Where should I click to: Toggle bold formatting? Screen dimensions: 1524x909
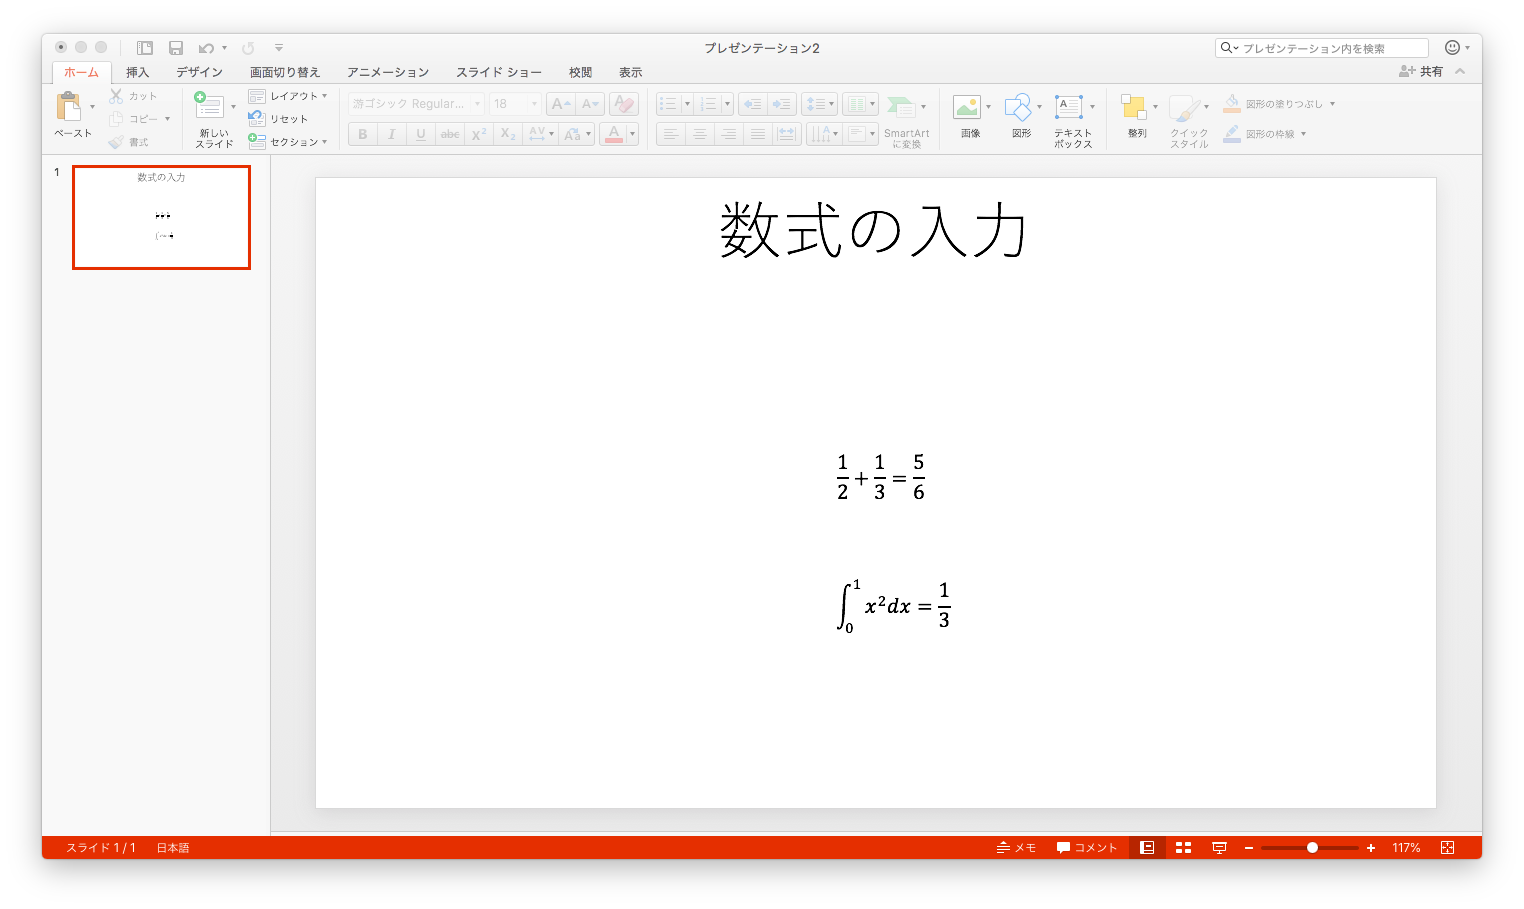point(363,134)
